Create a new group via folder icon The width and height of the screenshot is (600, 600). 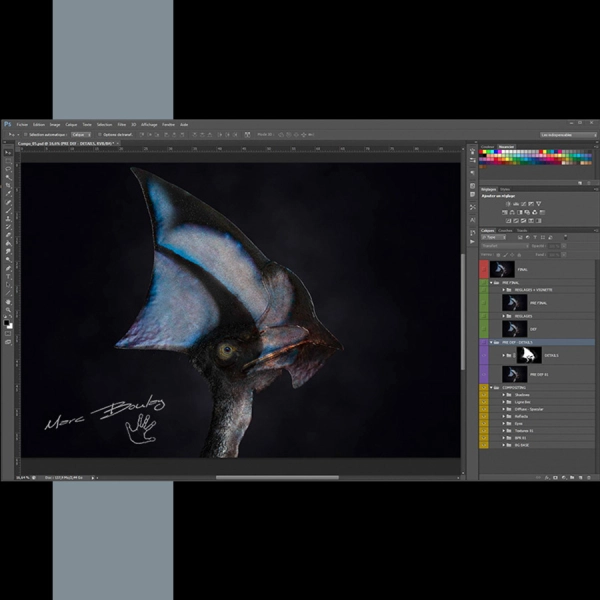(x=572, y=478)
